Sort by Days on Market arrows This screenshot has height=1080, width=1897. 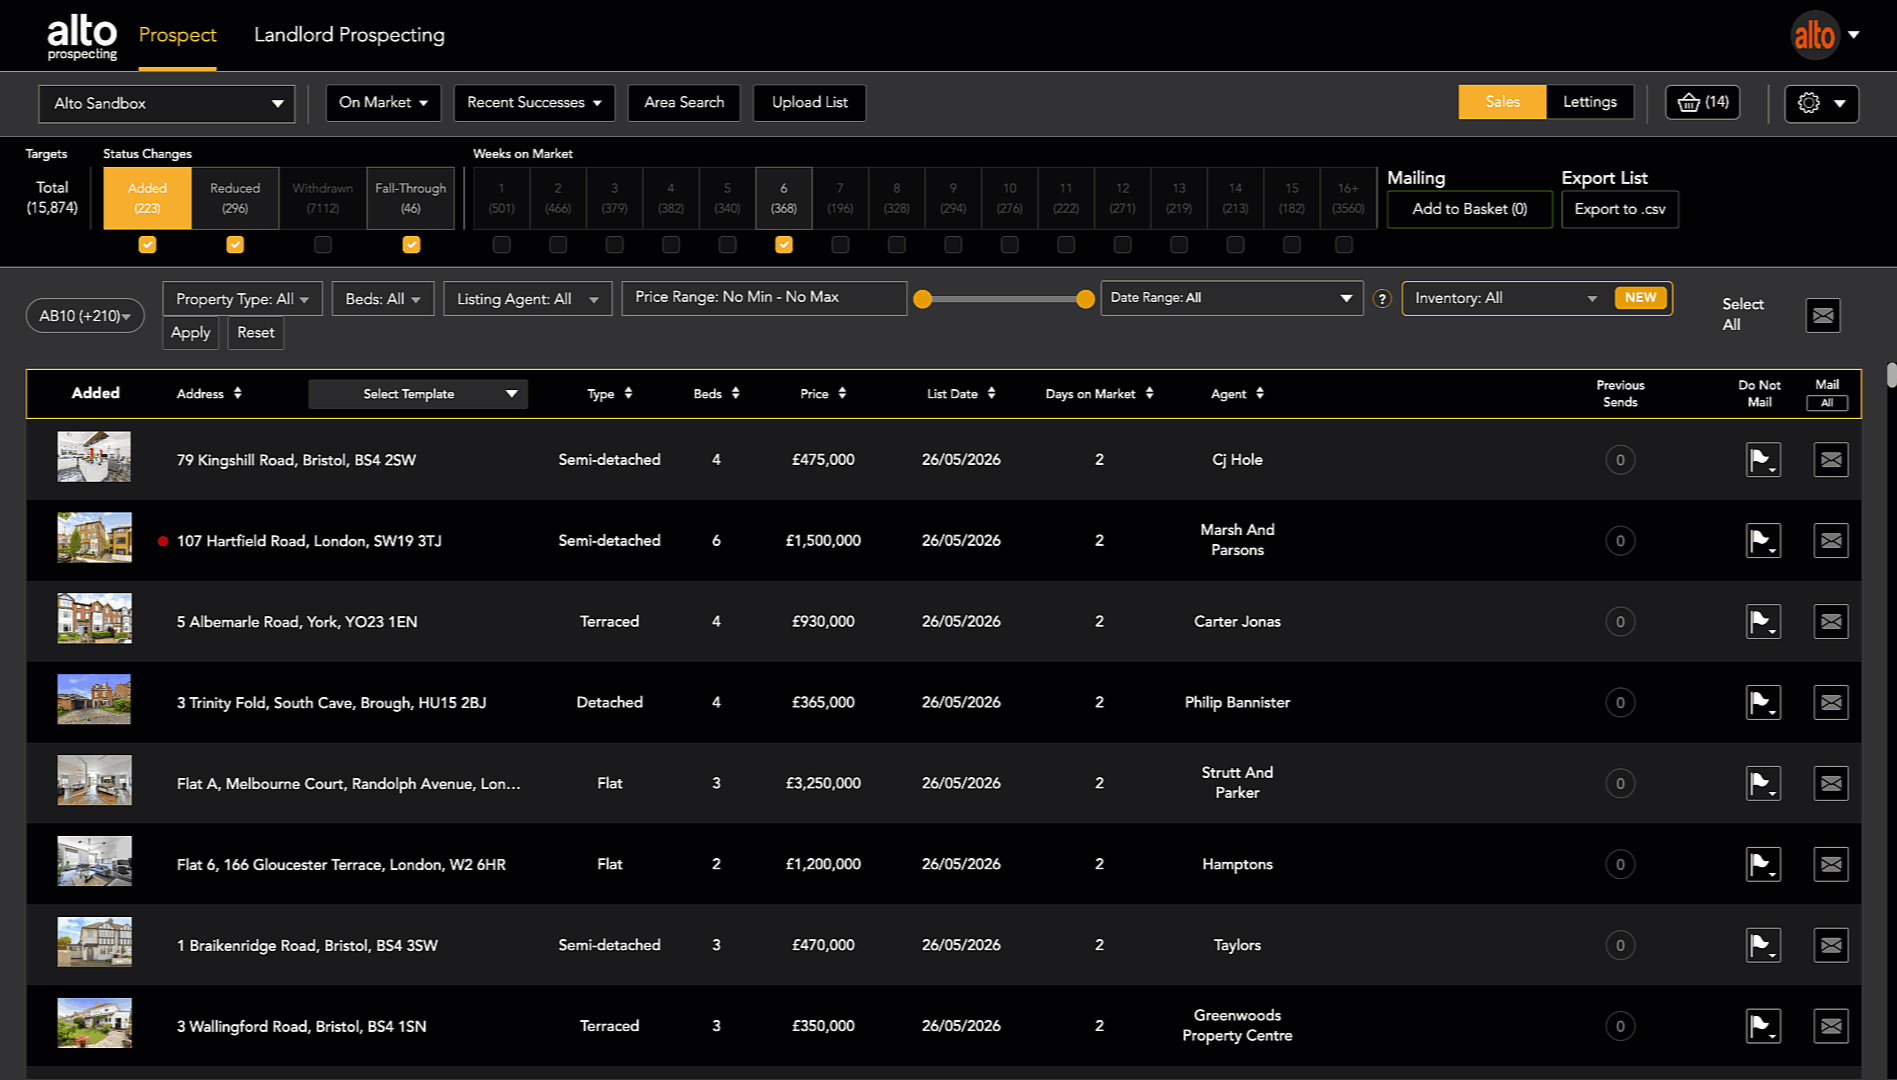click(x=1149, y=394)
